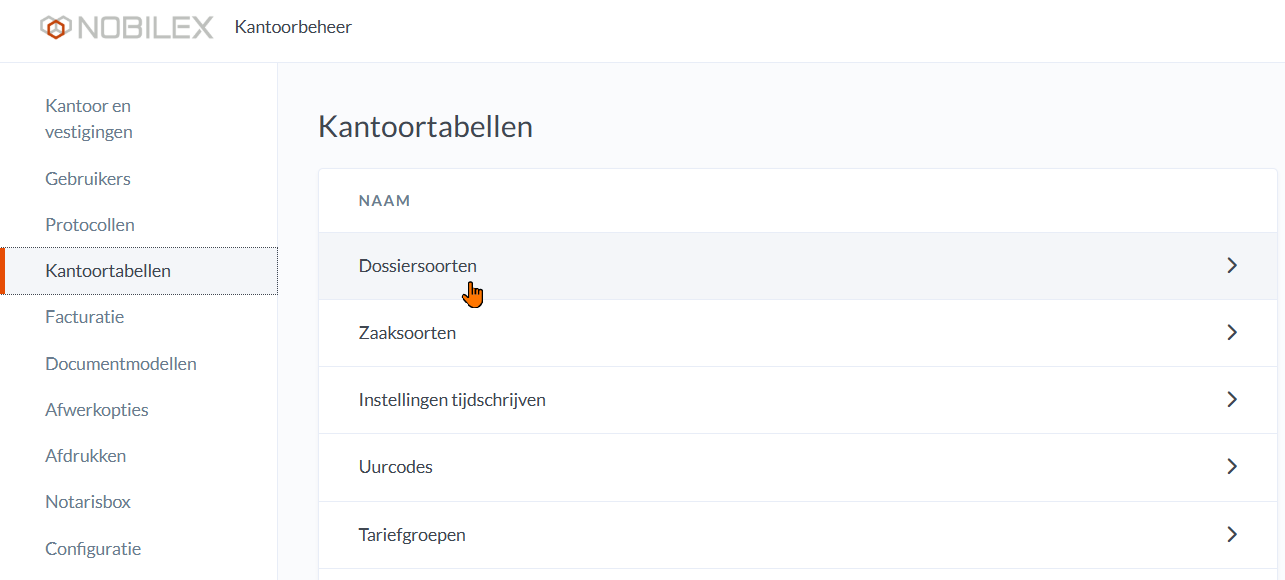Image resolution: width=1285 pixels, height=580 pixels.
Task: Open the Dossiersoorten table entry
Action: click(418, 266)
